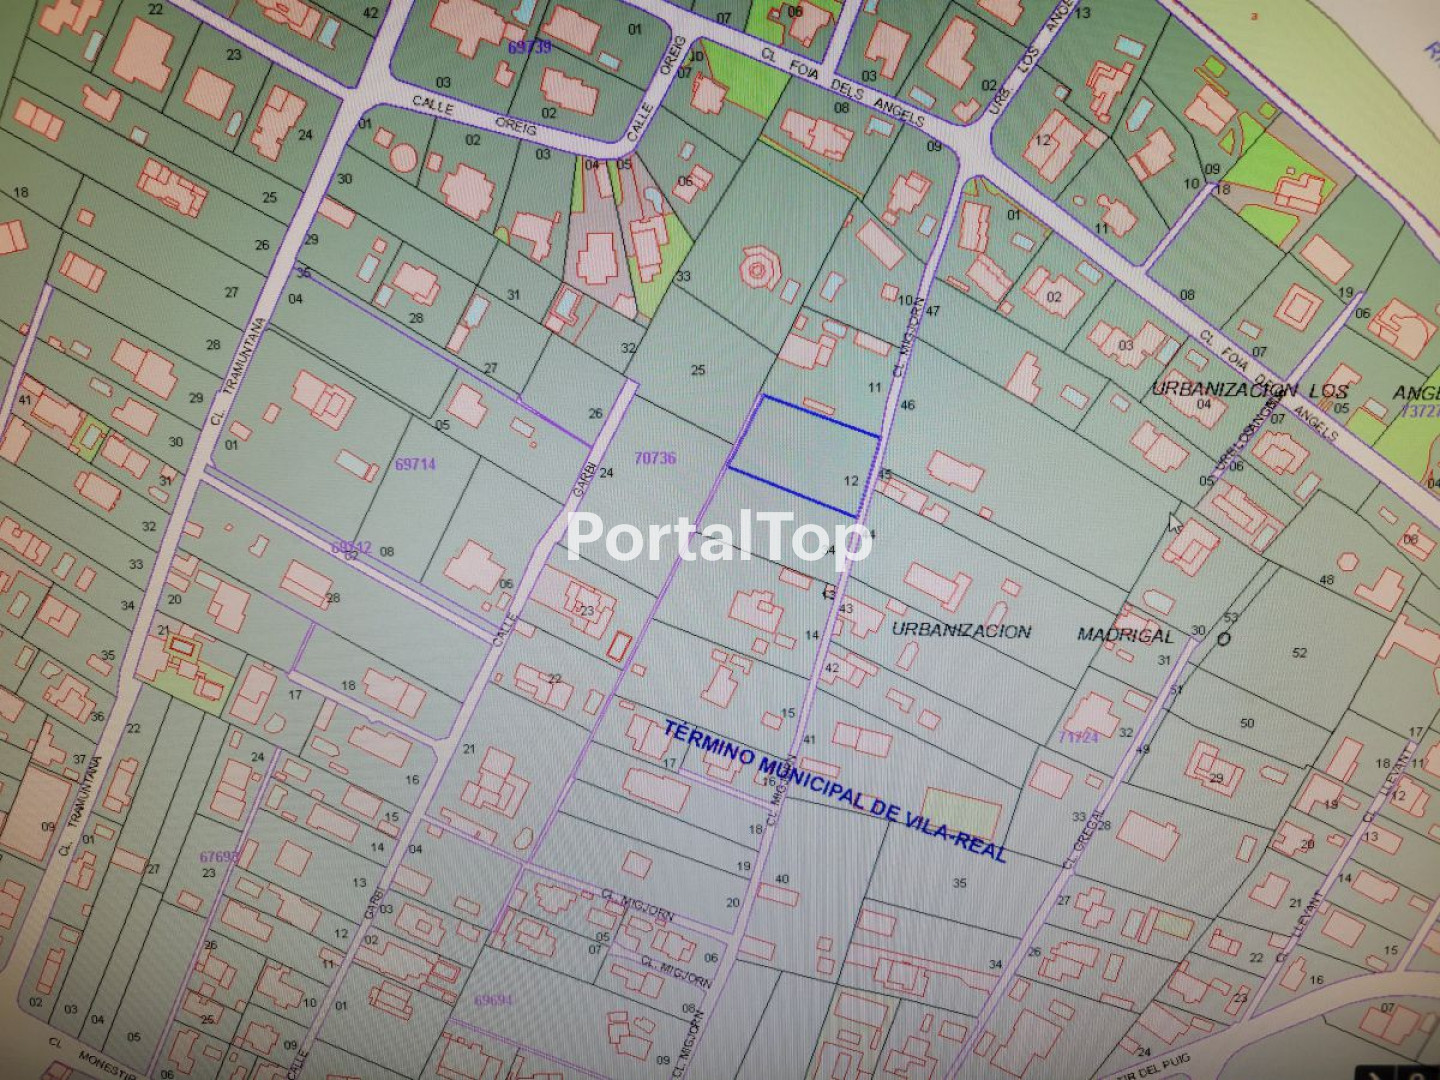
Task: Select parcel number 52
Action: [1299, 653]
